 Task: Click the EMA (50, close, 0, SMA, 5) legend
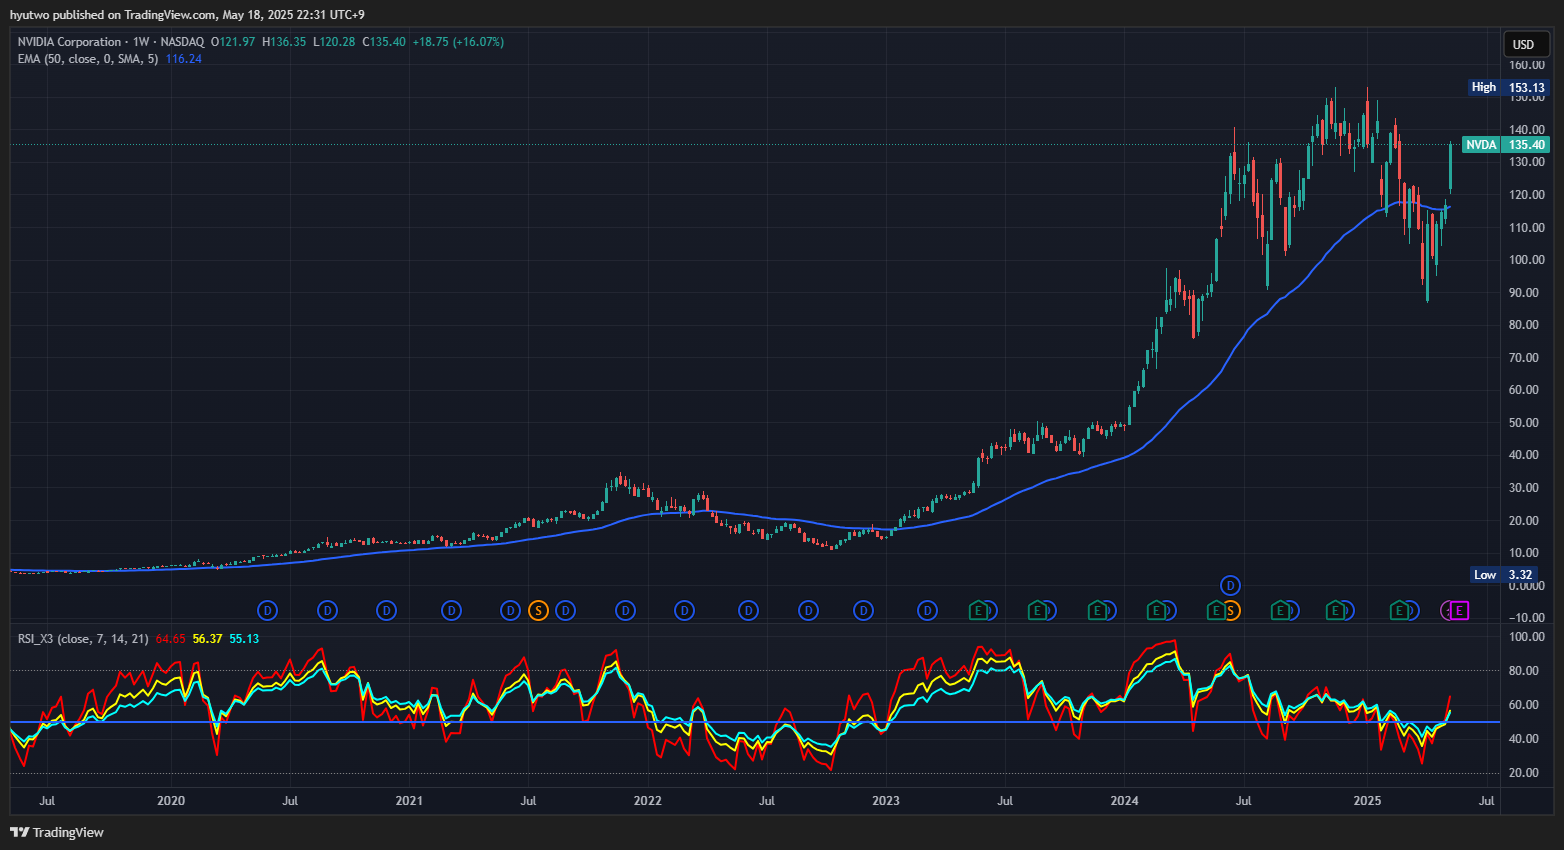point(88,59)
